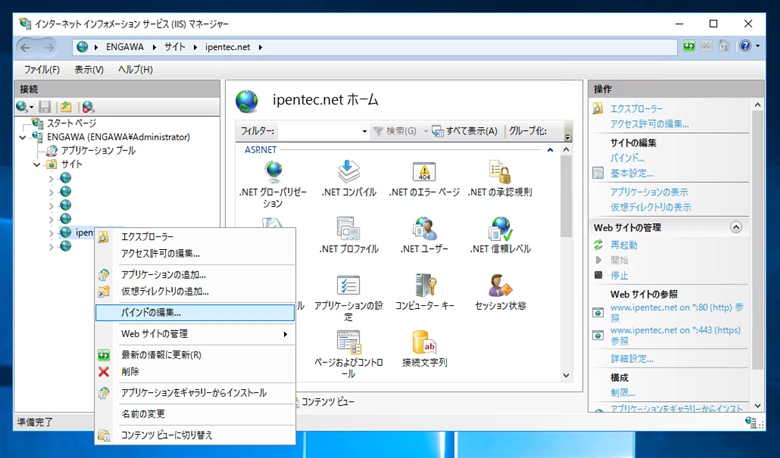The image size is (780, 458).
Task: Click 再起動 link in 操作 pane
Action: (x=624, y=245)
